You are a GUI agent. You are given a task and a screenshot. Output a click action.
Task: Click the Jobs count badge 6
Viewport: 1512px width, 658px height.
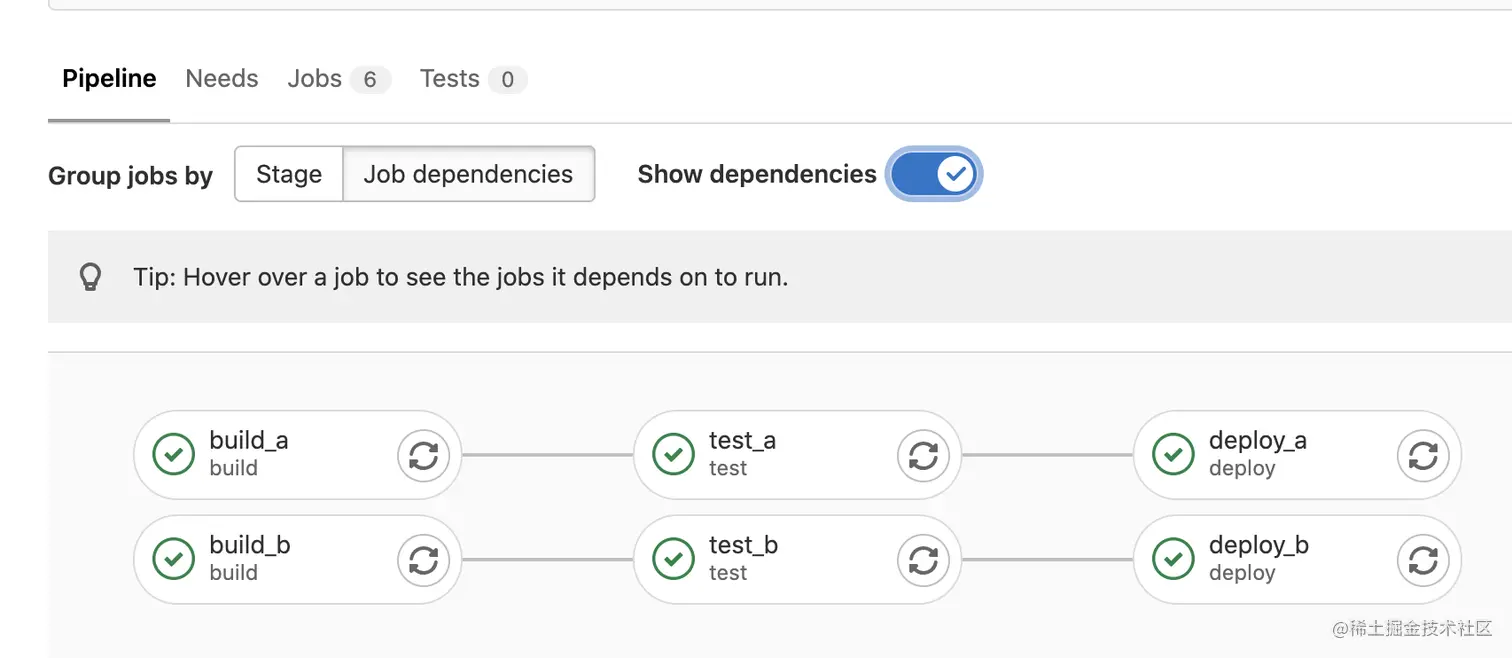click(370, 80)
